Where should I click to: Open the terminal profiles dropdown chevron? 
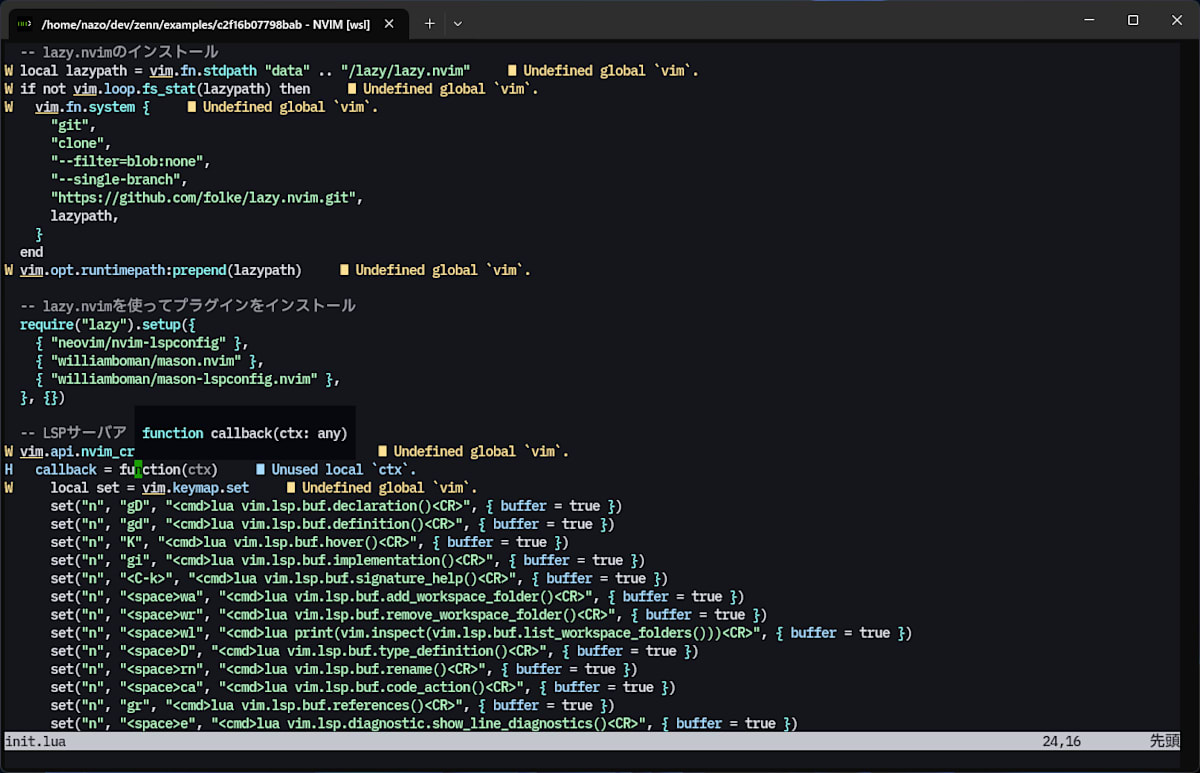click(458, 22)
